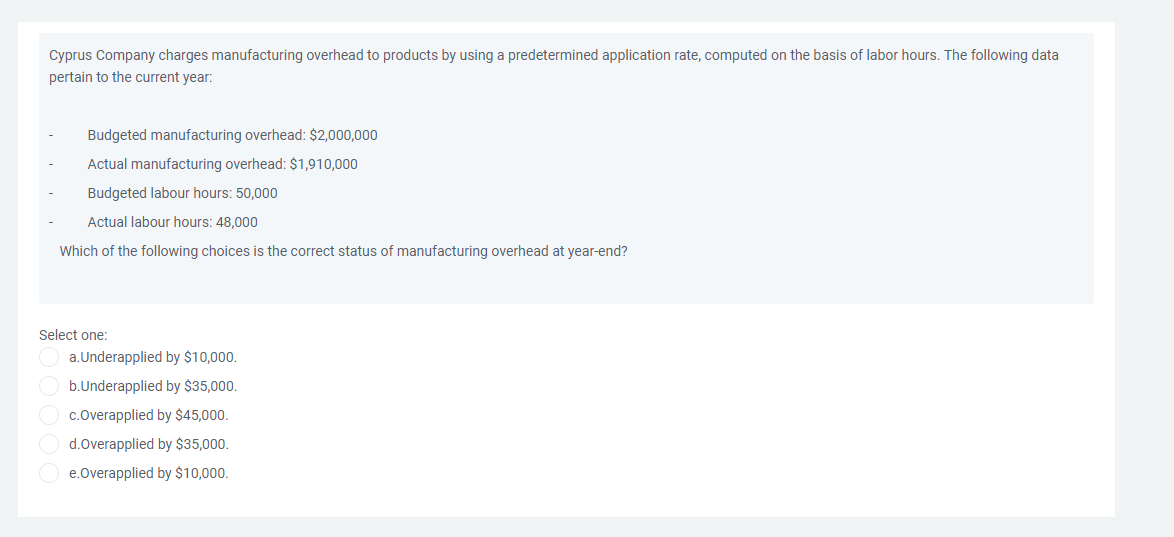1174x537 pixels.
Task: Click the dash bullet before Actual labour hours
Action: pos(53,223)
